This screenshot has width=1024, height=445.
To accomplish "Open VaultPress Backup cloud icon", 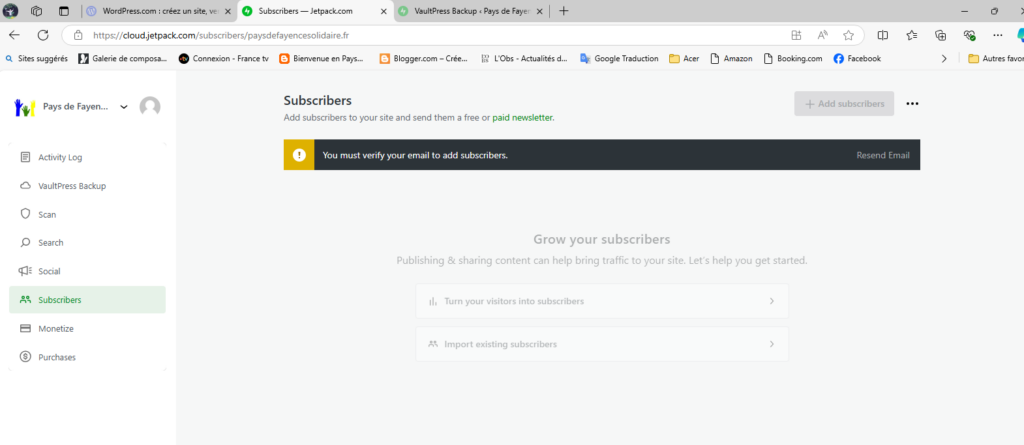I will tap(26, 186).
